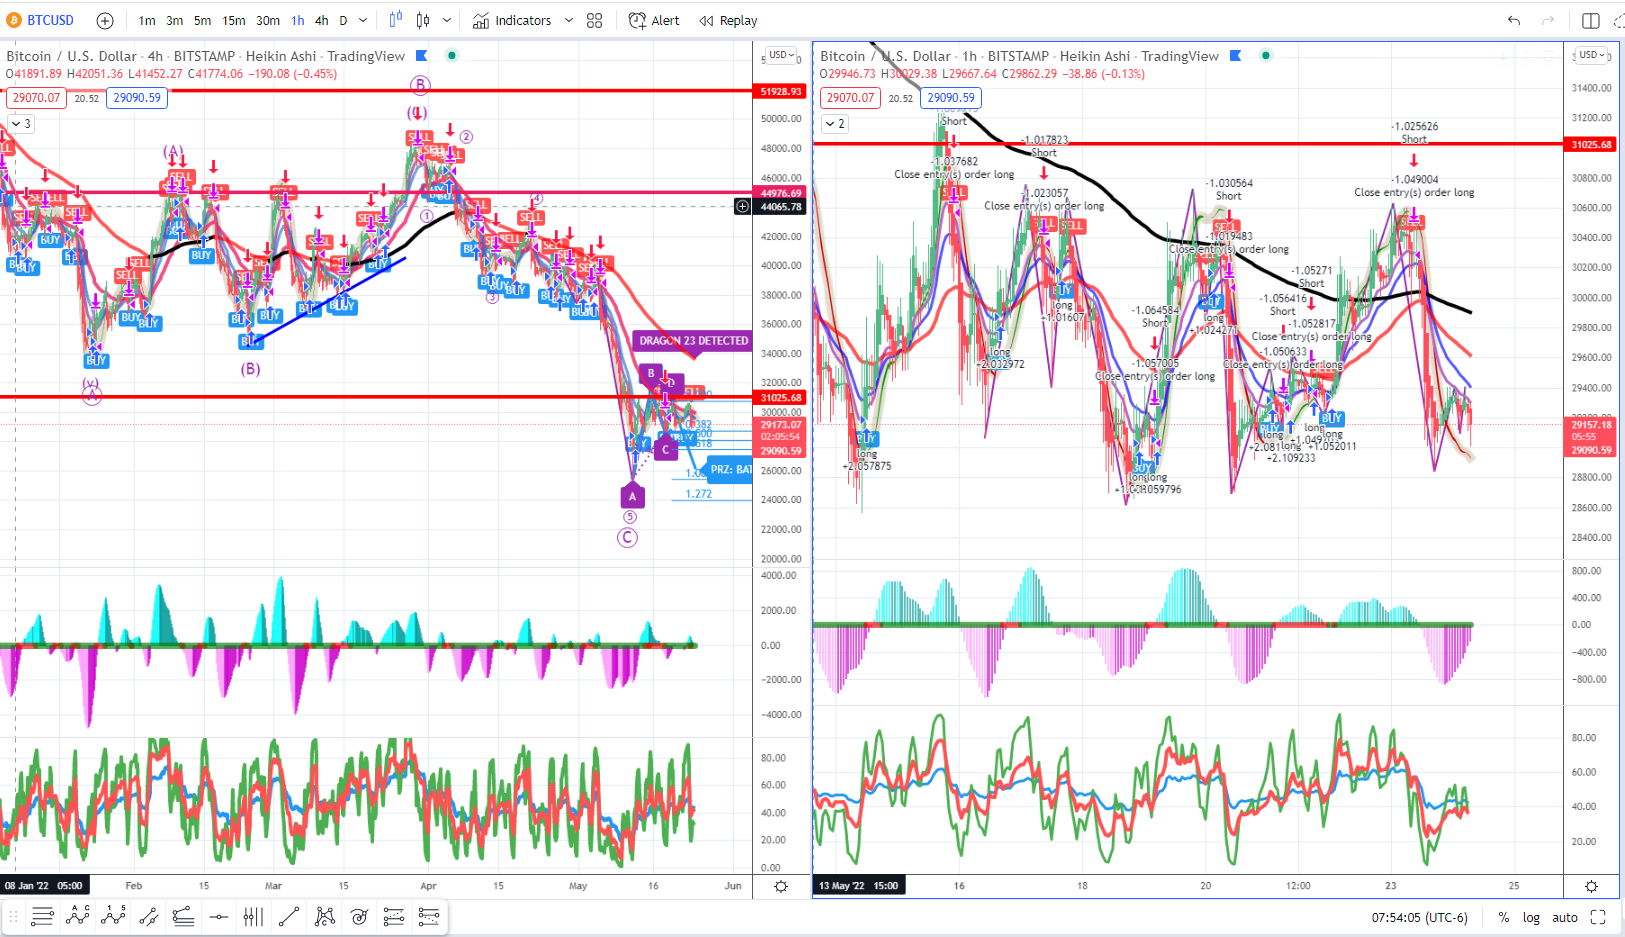Open the layout setup icon
1625x937 pixels.
(1591, 20)
